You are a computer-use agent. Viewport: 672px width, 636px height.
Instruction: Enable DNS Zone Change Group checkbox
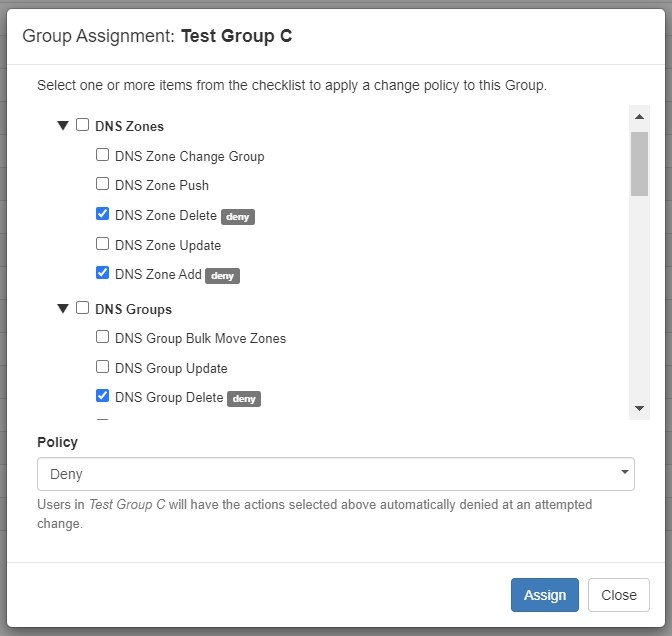click(x=102, y=155)
